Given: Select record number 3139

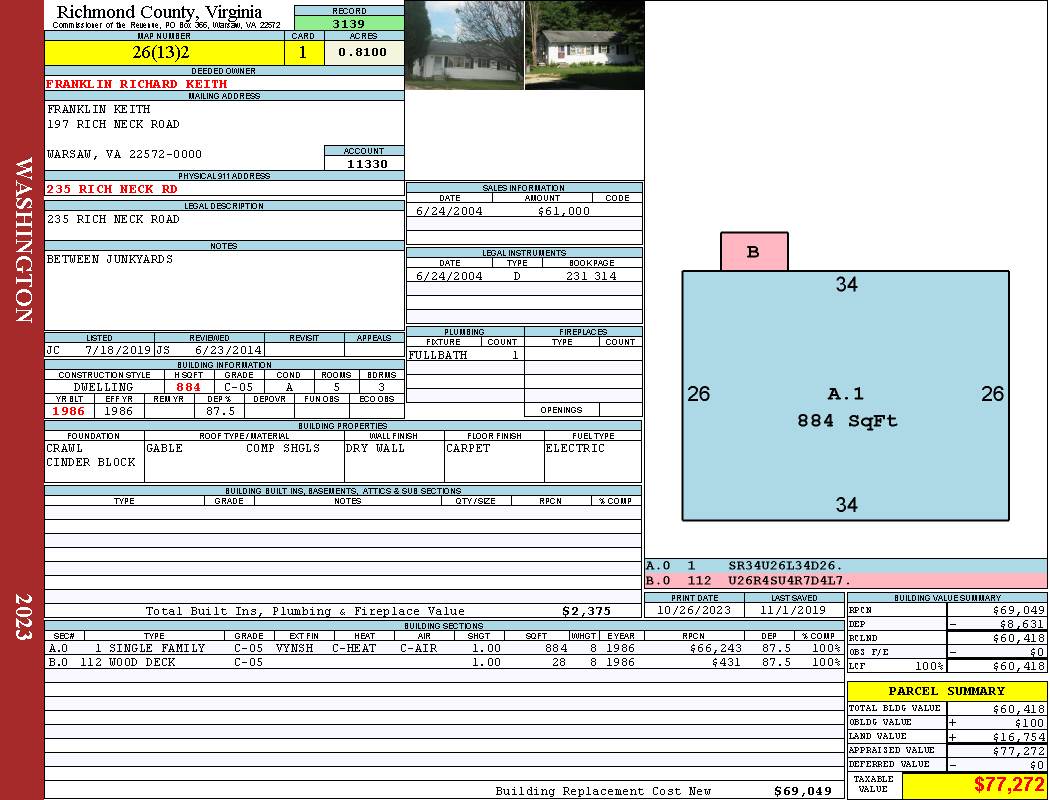Looking at the screenshot, I should click(x=349, y=24).
